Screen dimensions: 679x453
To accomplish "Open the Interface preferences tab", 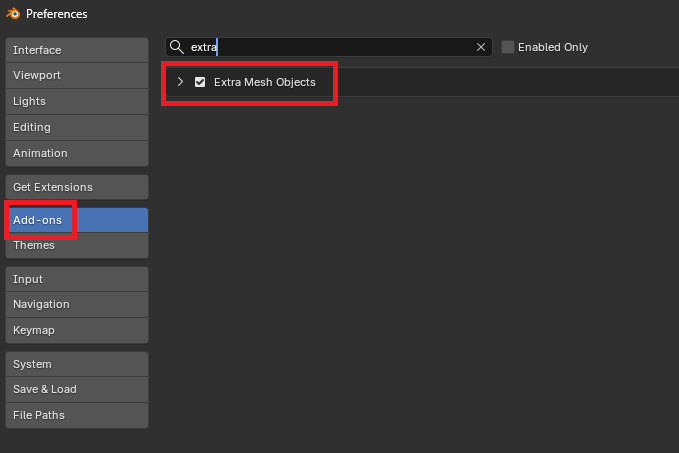I will (77, 50).
